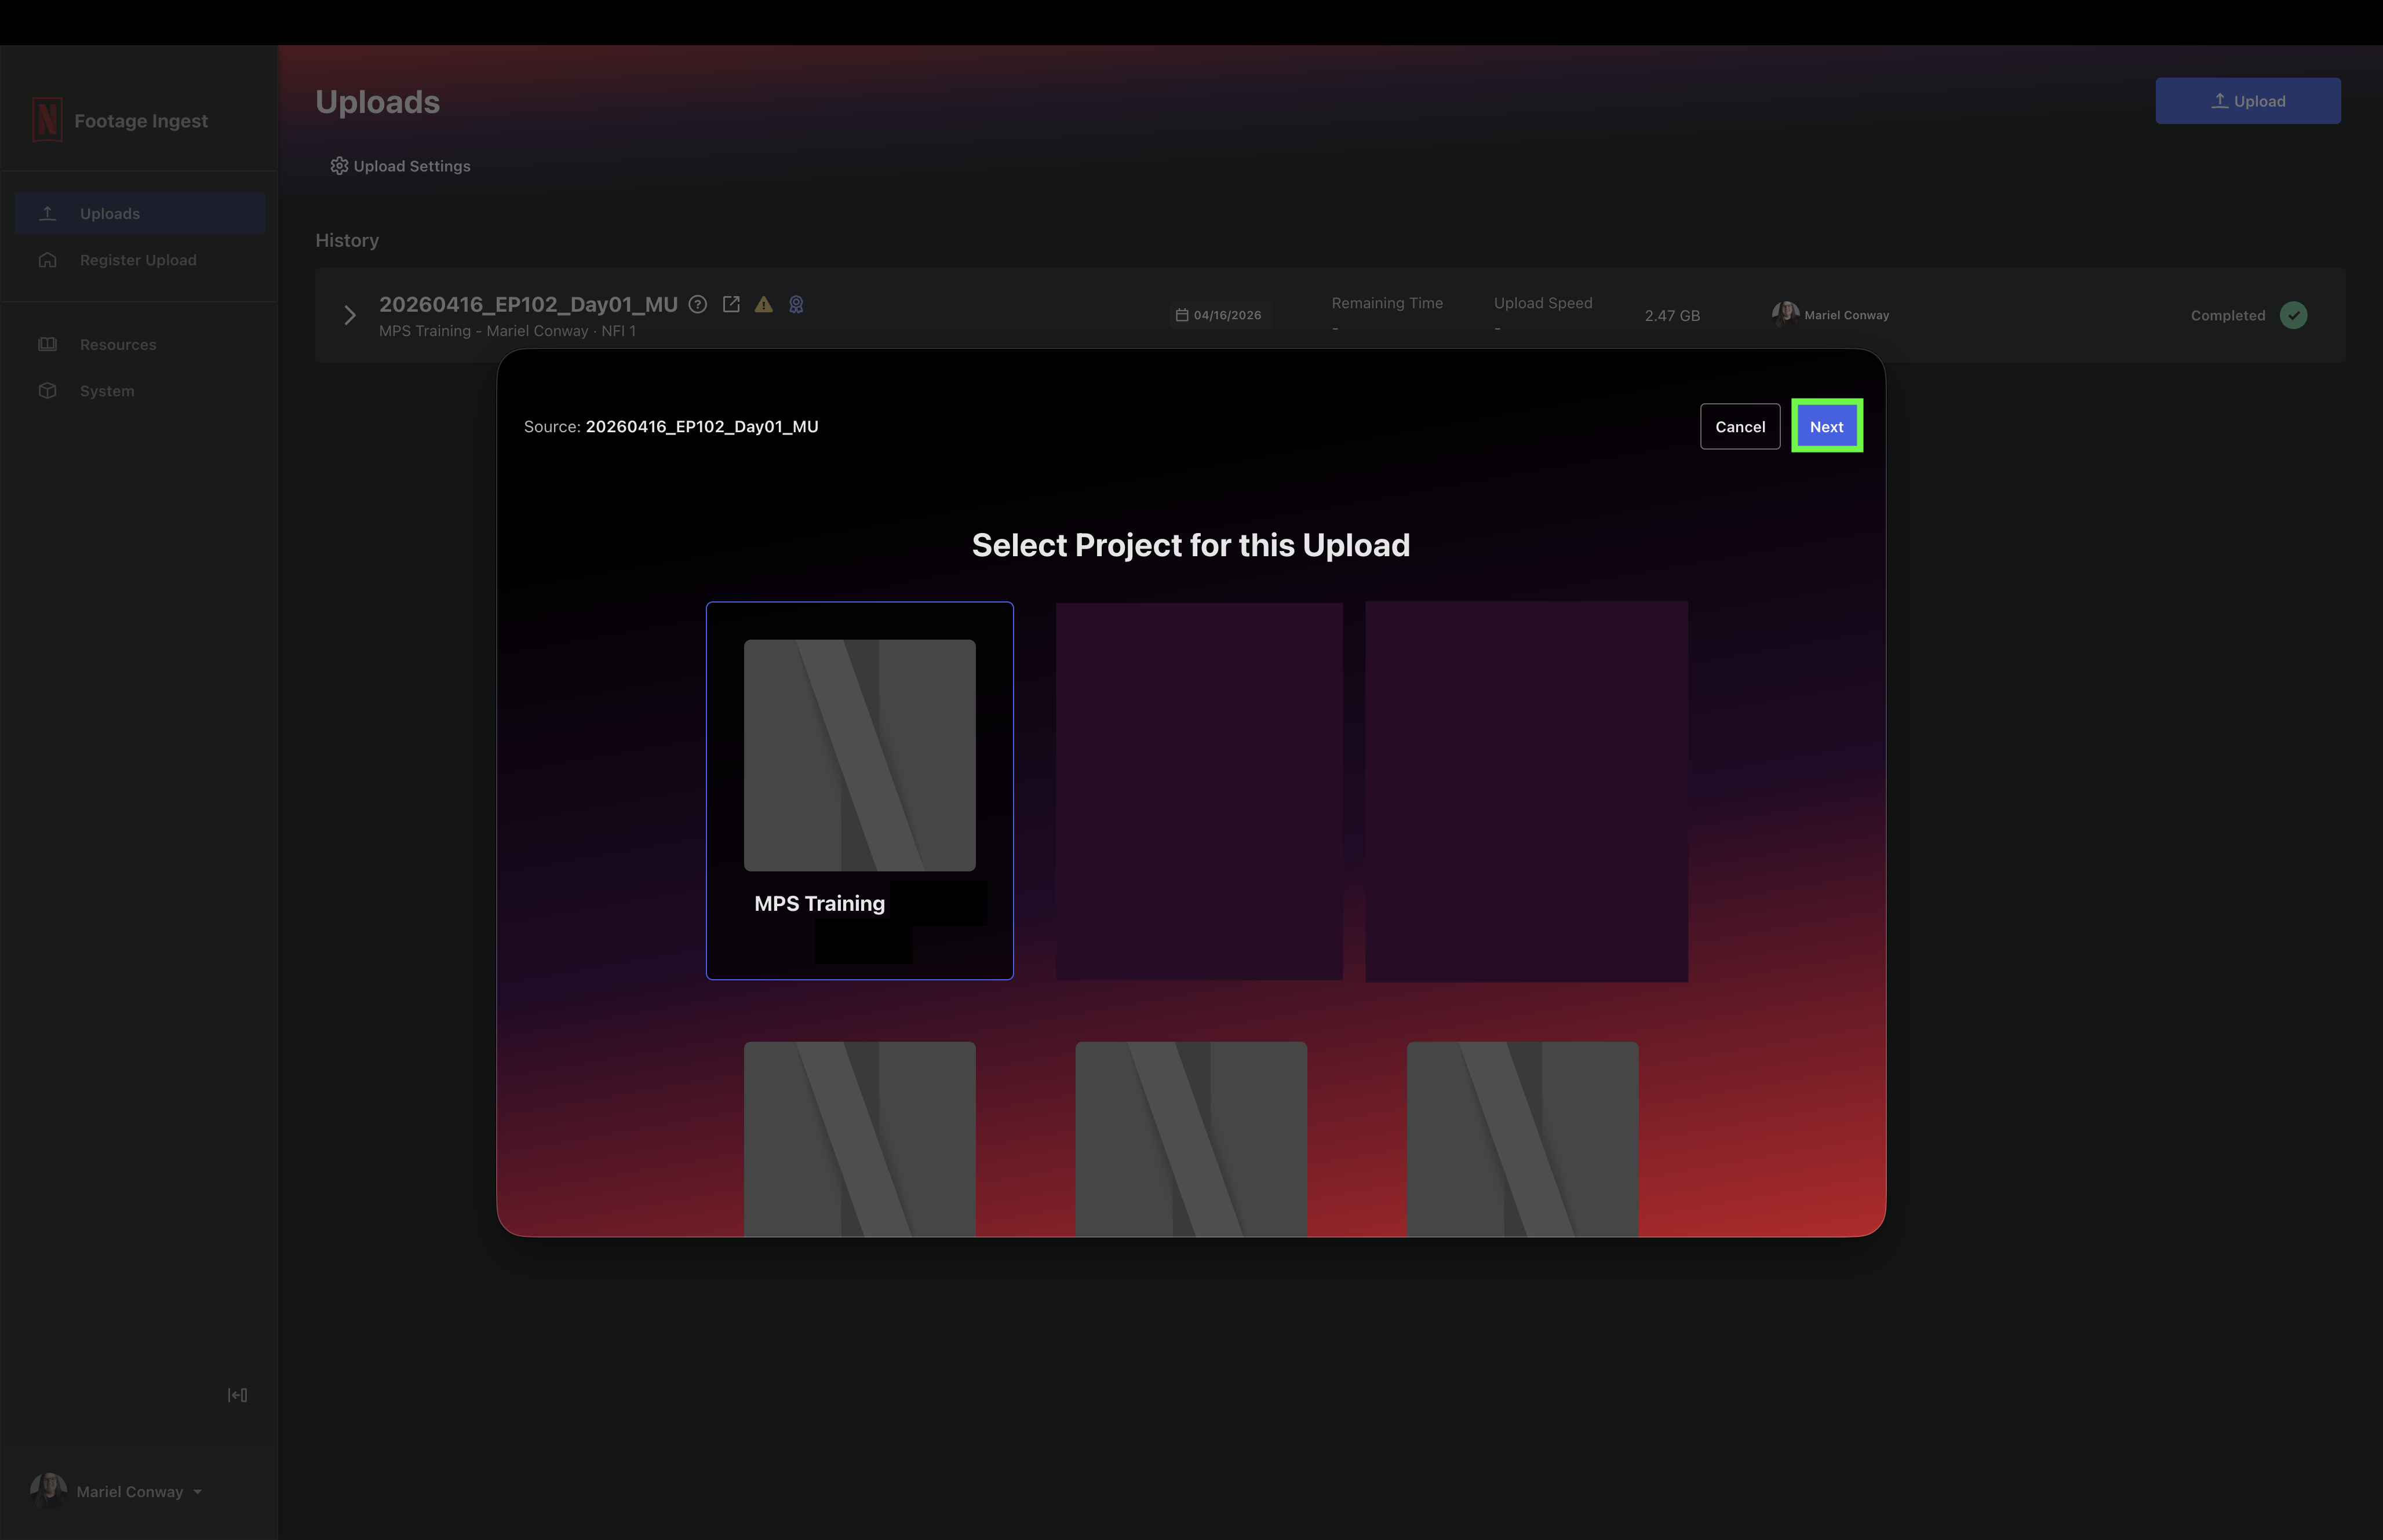Image resolution: width=2383 pixels, height=1540 pixels.
Task: Click the Completed status text
Action: (x=2227, y=315)
